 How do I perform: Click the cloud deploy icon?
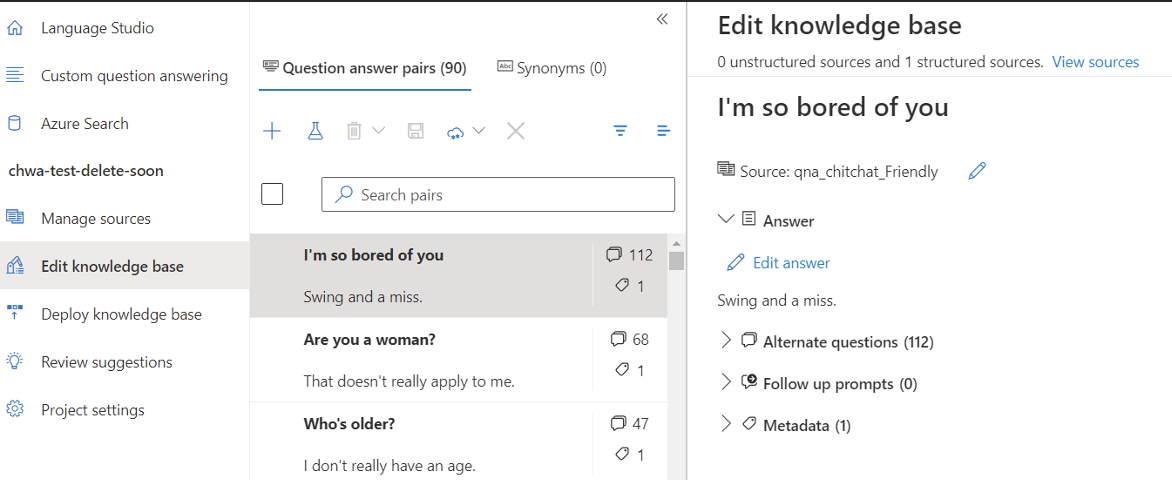(x=457, y=132)
